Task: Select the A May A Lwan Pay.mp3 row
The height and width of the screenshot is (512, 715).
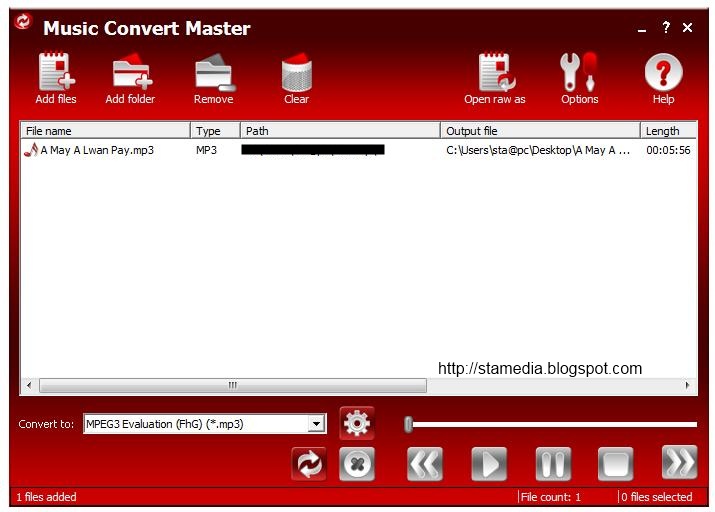Action: click(x=358, y=150)
